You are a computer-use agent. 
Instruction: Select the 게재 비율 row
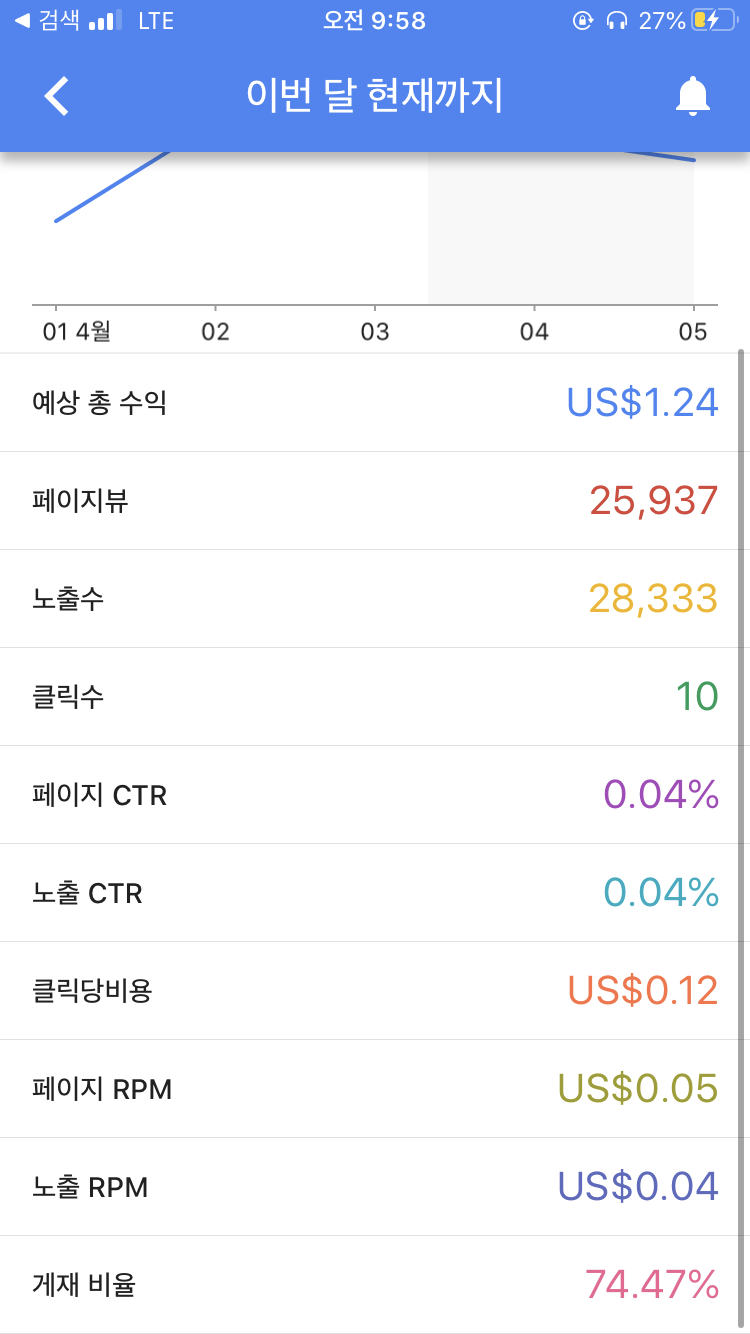[x=375, y=1284]
